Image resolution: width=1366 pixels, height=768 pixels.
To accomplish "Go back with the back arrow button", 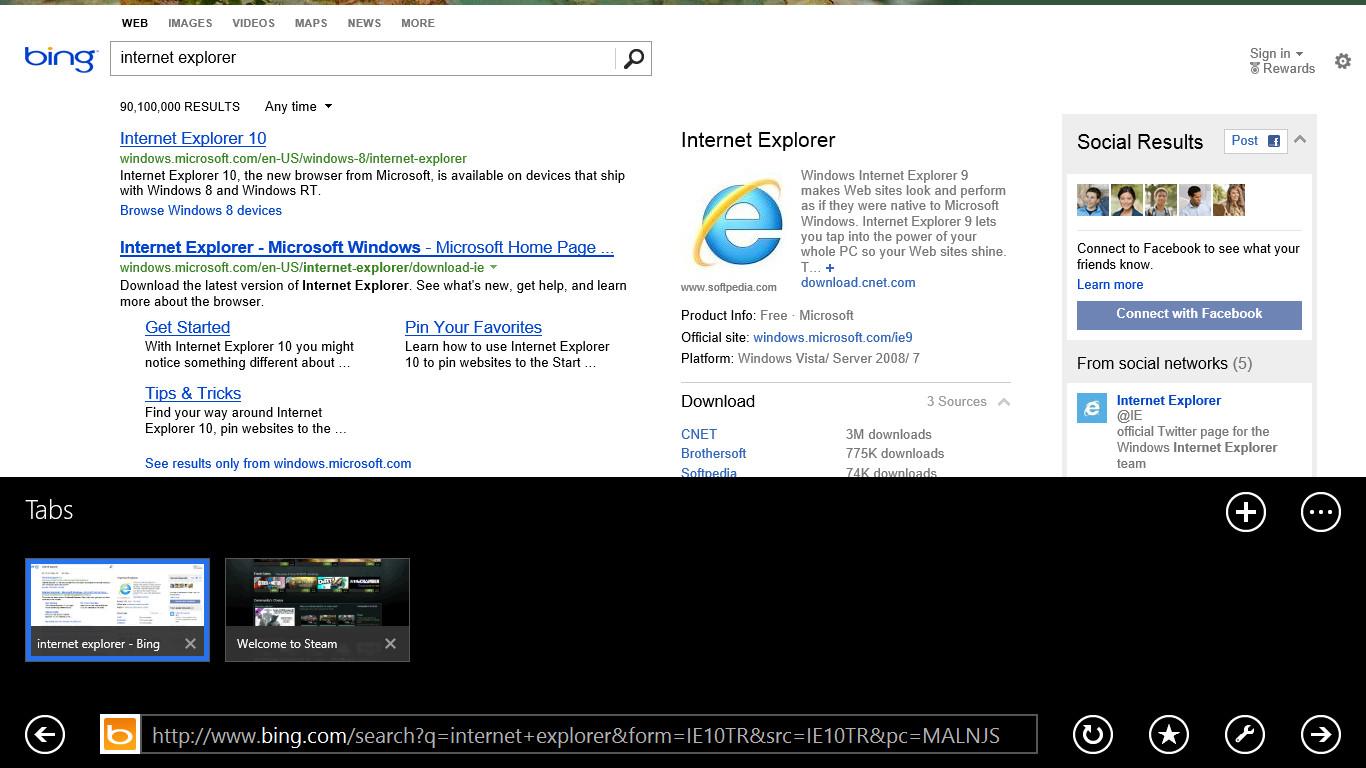I will [x=45, y=735].
